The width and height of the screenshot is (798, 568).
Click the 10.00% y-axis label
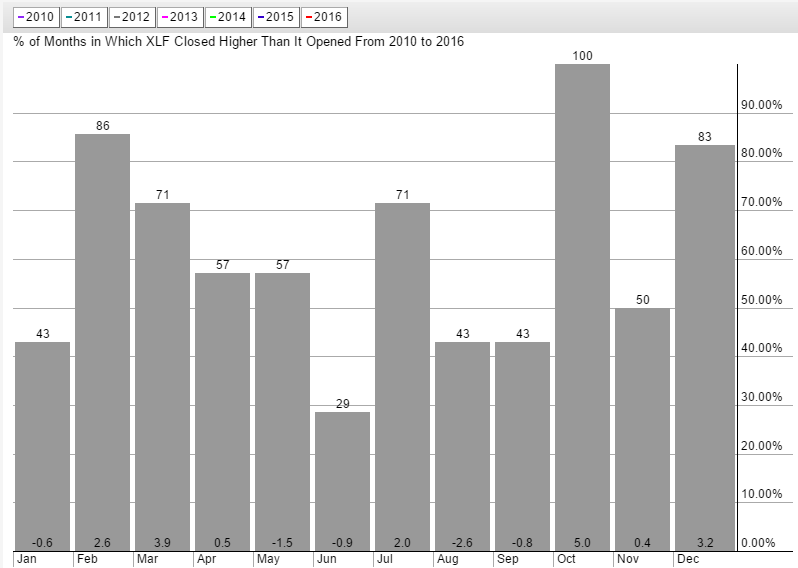(x=761, y=494)
